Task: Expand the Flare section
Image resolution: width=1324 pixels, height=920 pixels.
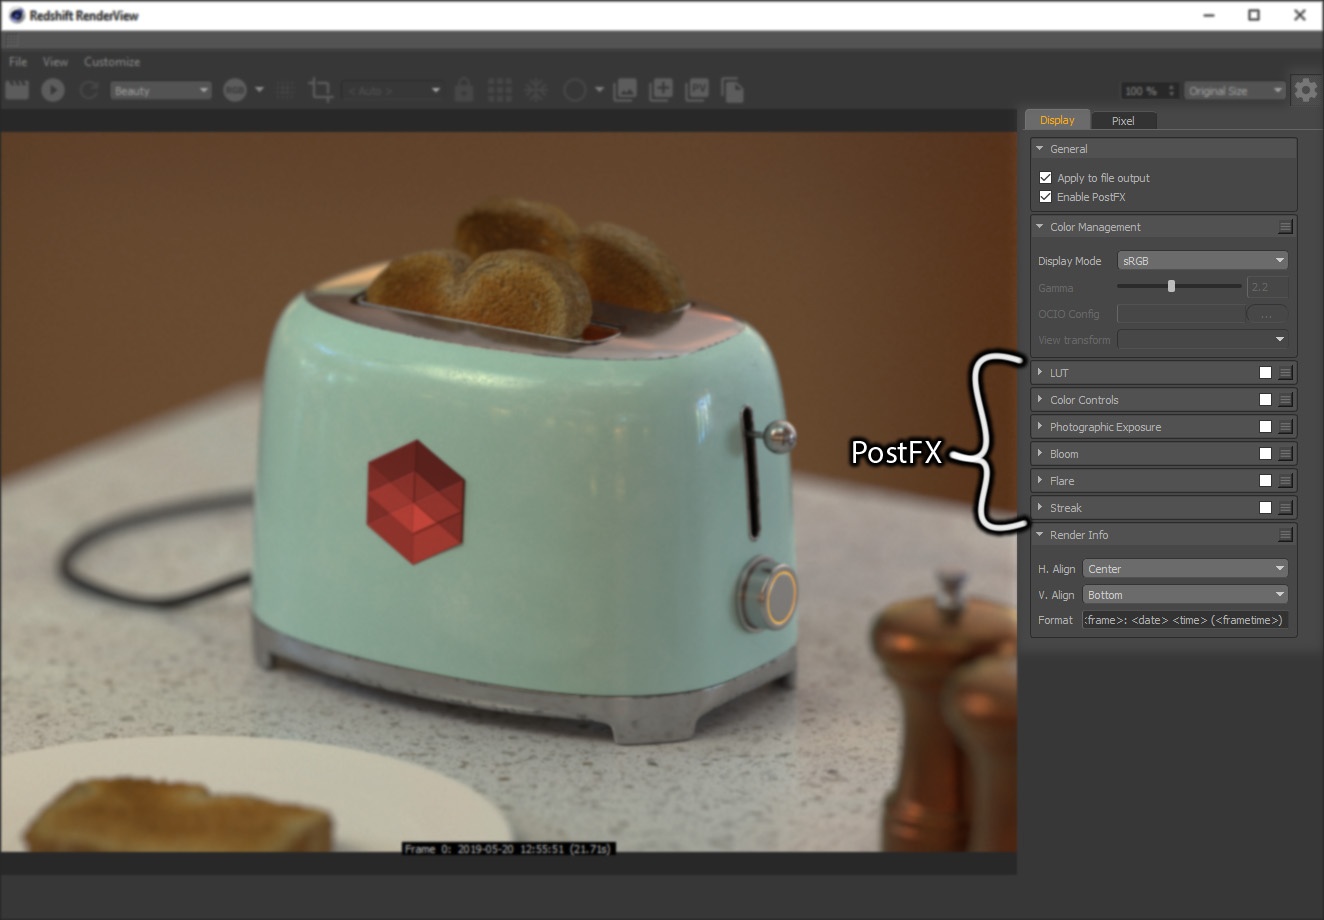Action: click(x=1040, y=480)
